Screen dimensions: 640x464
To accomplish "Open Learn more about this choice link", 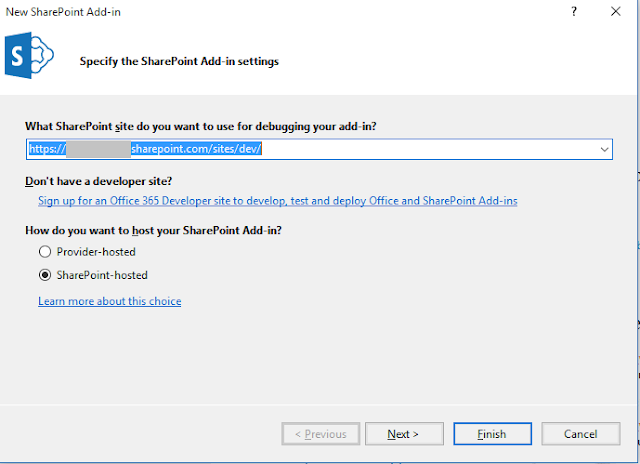I will click(110, 301).
